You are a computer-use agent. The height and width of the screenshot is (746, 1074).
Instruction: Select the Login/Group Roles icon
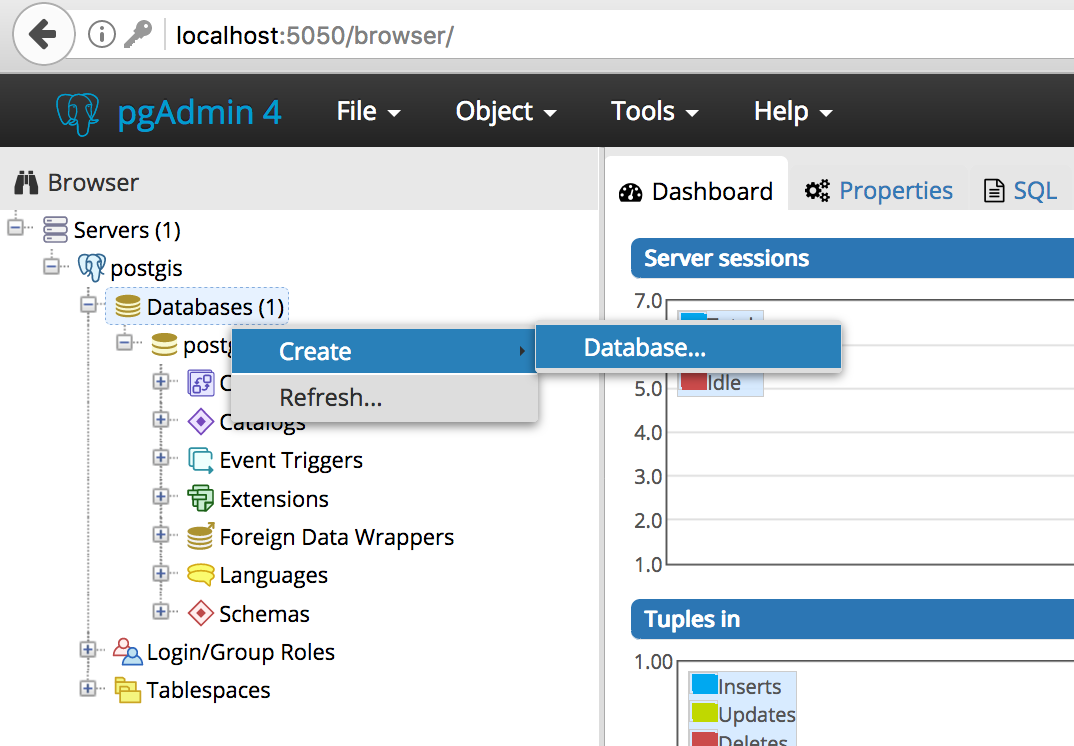pyautogui.click(x=129, y=651)
